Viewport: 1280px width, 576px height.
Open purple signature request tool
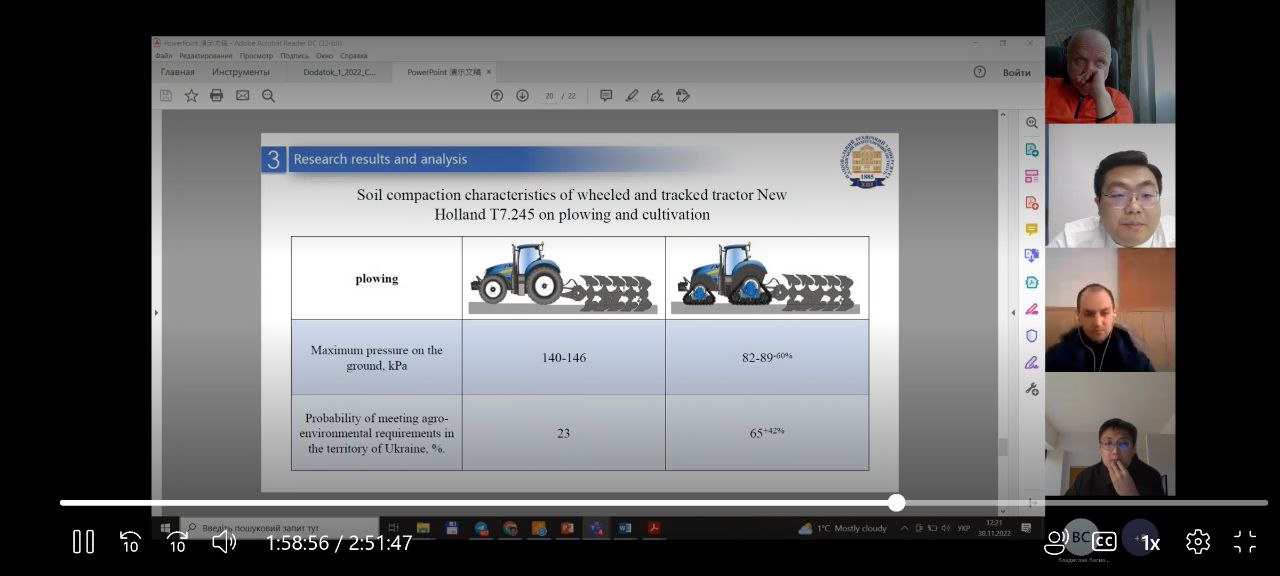click(x=1032, y=362)
